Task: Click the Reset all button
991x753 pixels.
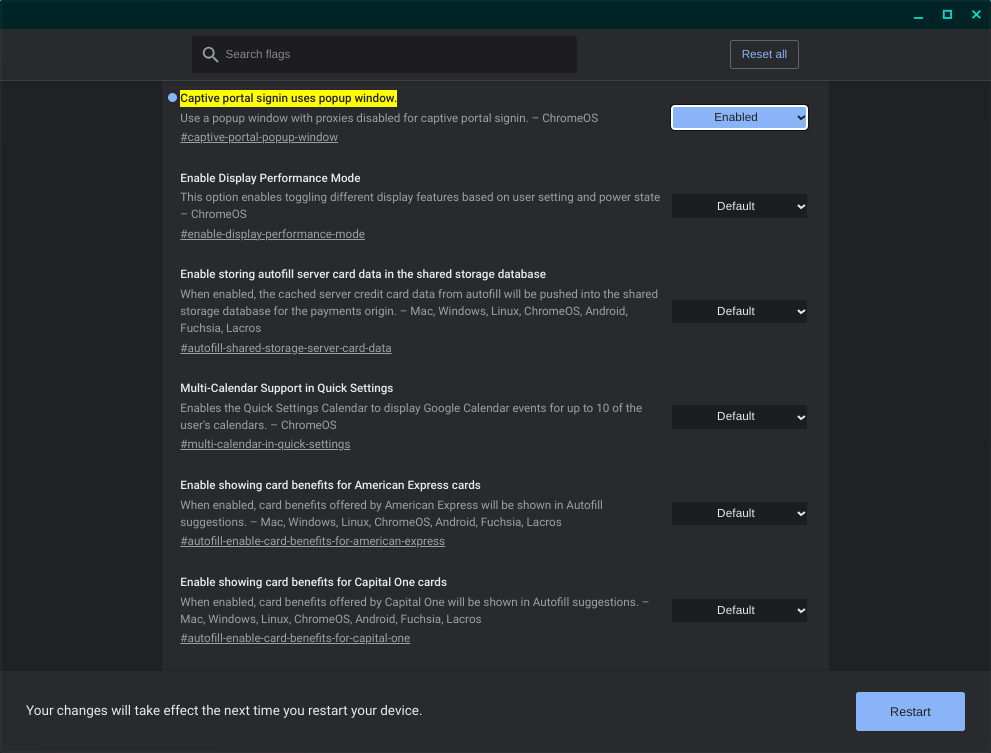Action: click(764, 54)
